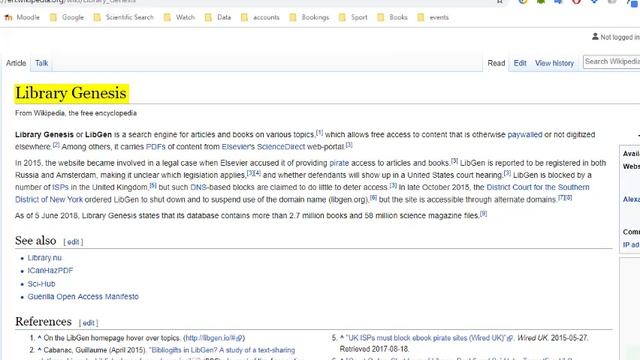Open the Moodle bookmark

pyautogui.click(x=22, y=18)
